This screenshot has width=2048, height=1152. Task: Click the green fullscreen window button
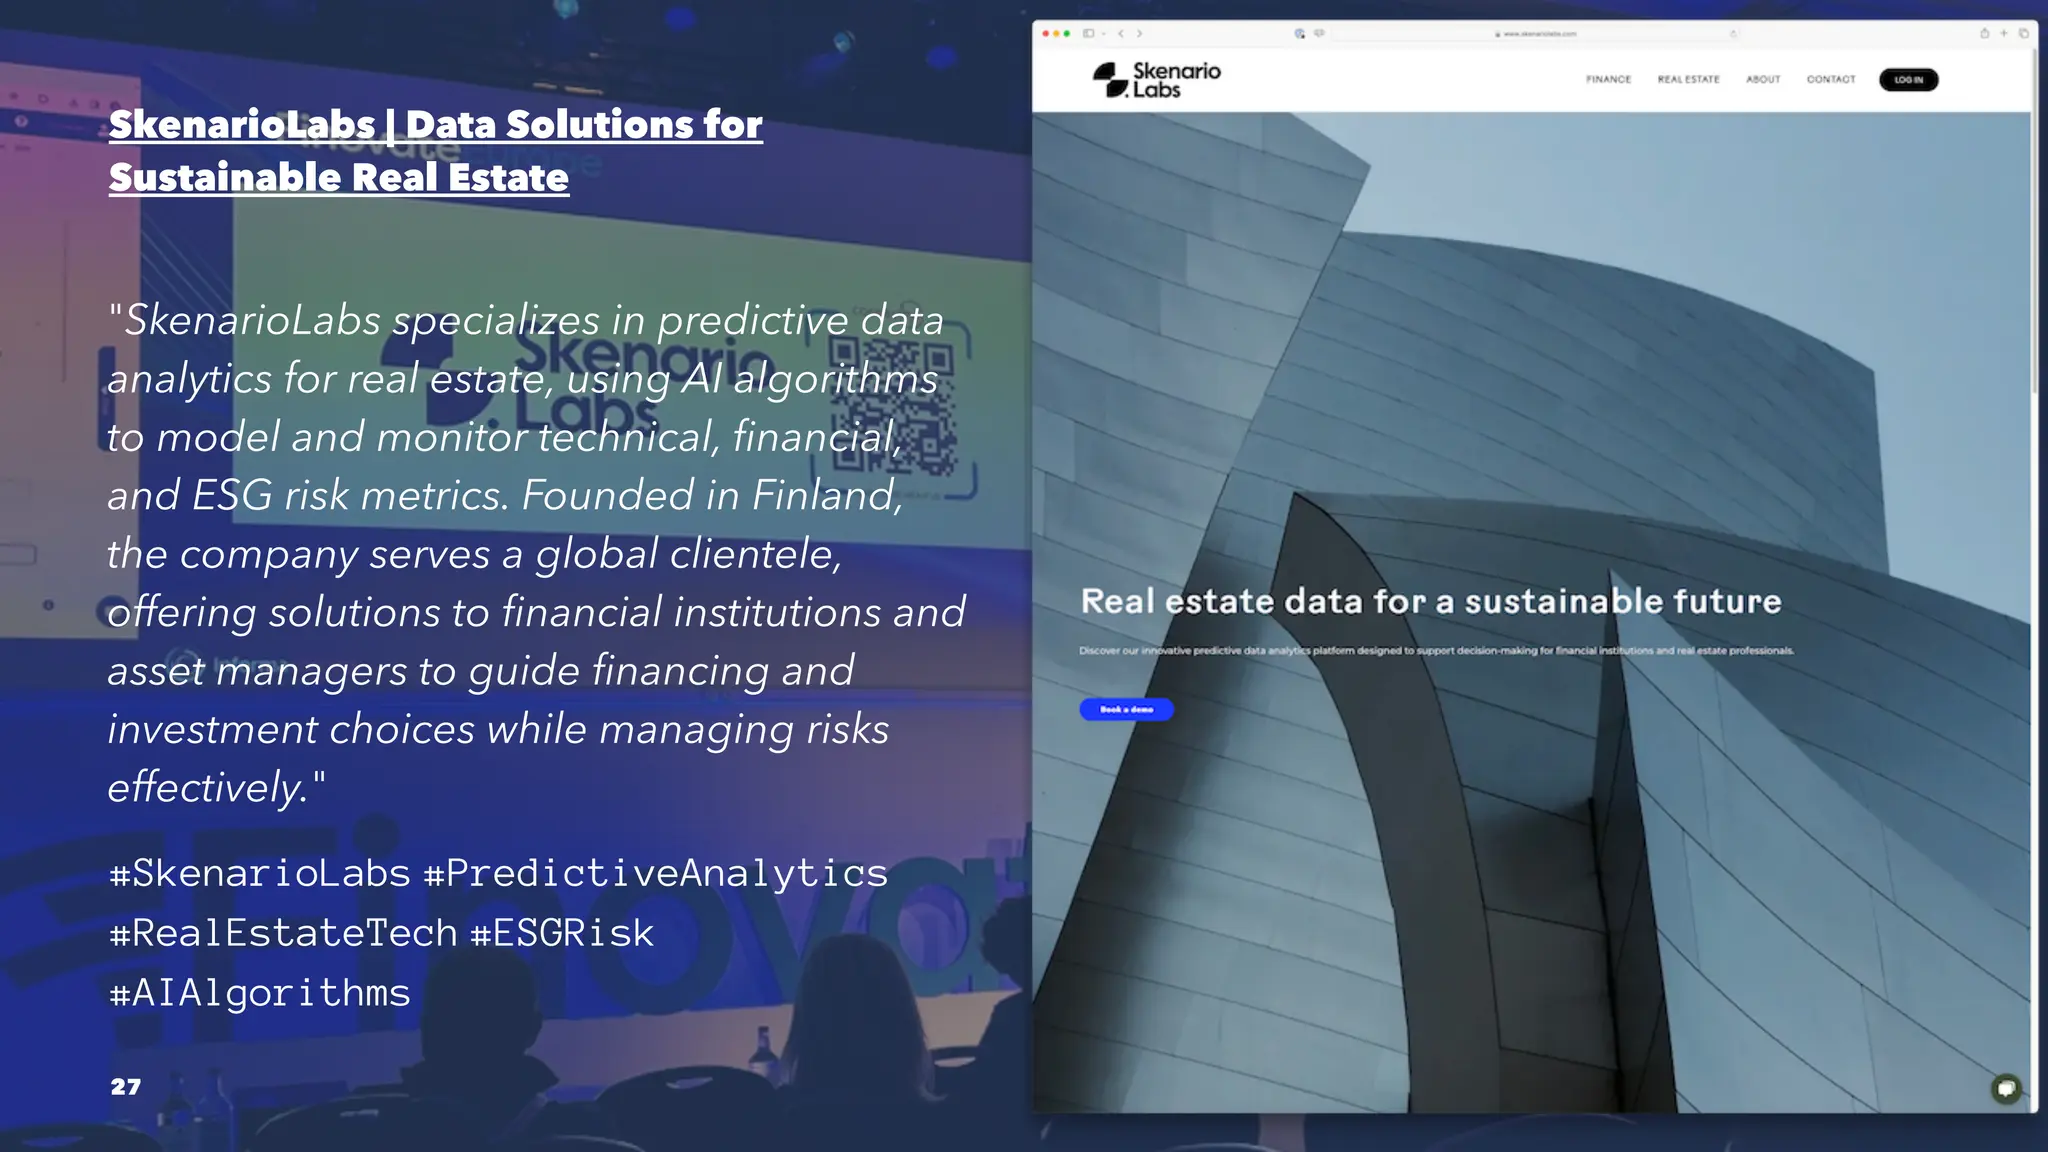click(1067, 34)
